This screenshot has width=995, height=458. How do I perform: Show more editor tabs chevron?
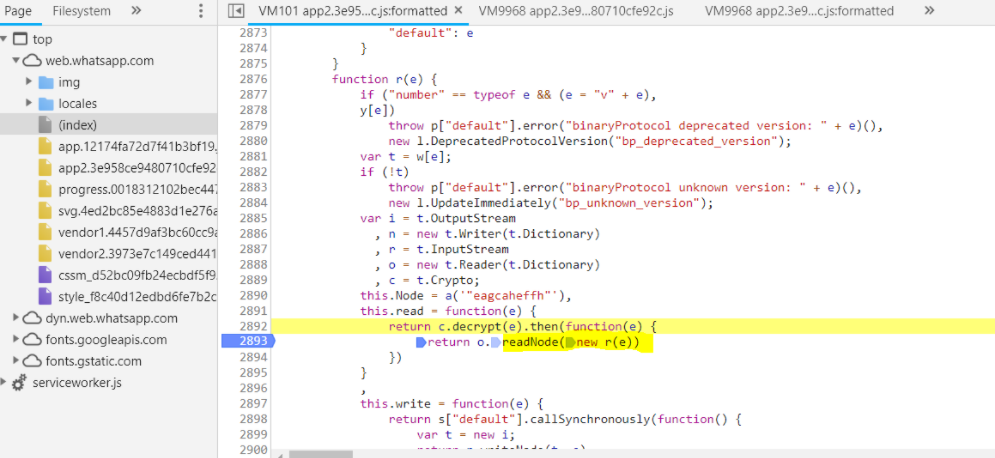(930, 11)
